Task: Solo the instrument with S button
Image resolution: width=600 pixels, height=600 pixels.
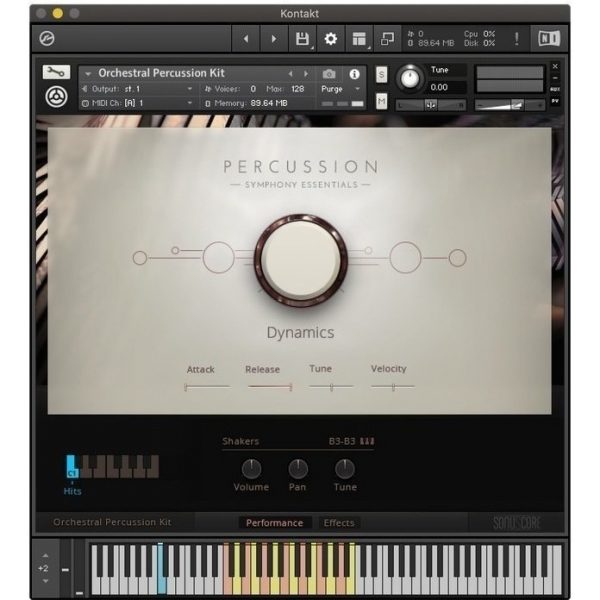Action: click(382, 75)
